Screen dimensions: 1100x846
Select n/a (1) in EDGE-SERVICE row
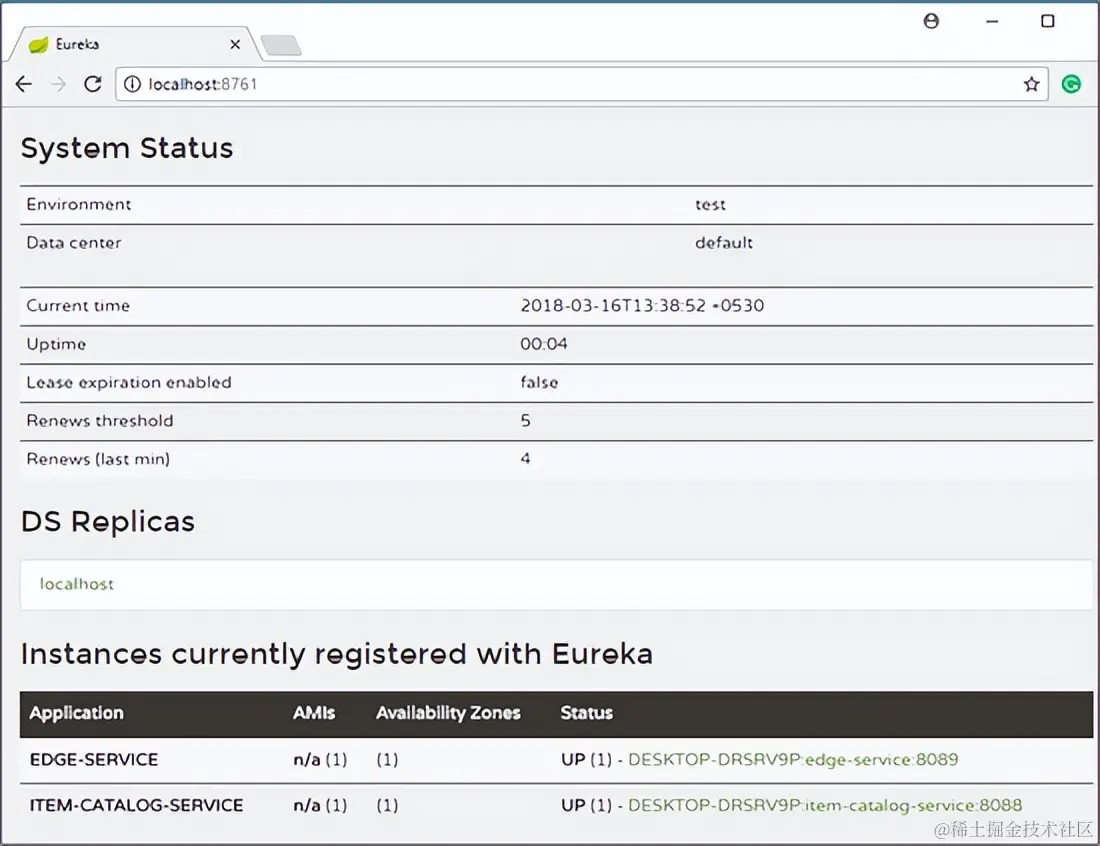(320, 760)
